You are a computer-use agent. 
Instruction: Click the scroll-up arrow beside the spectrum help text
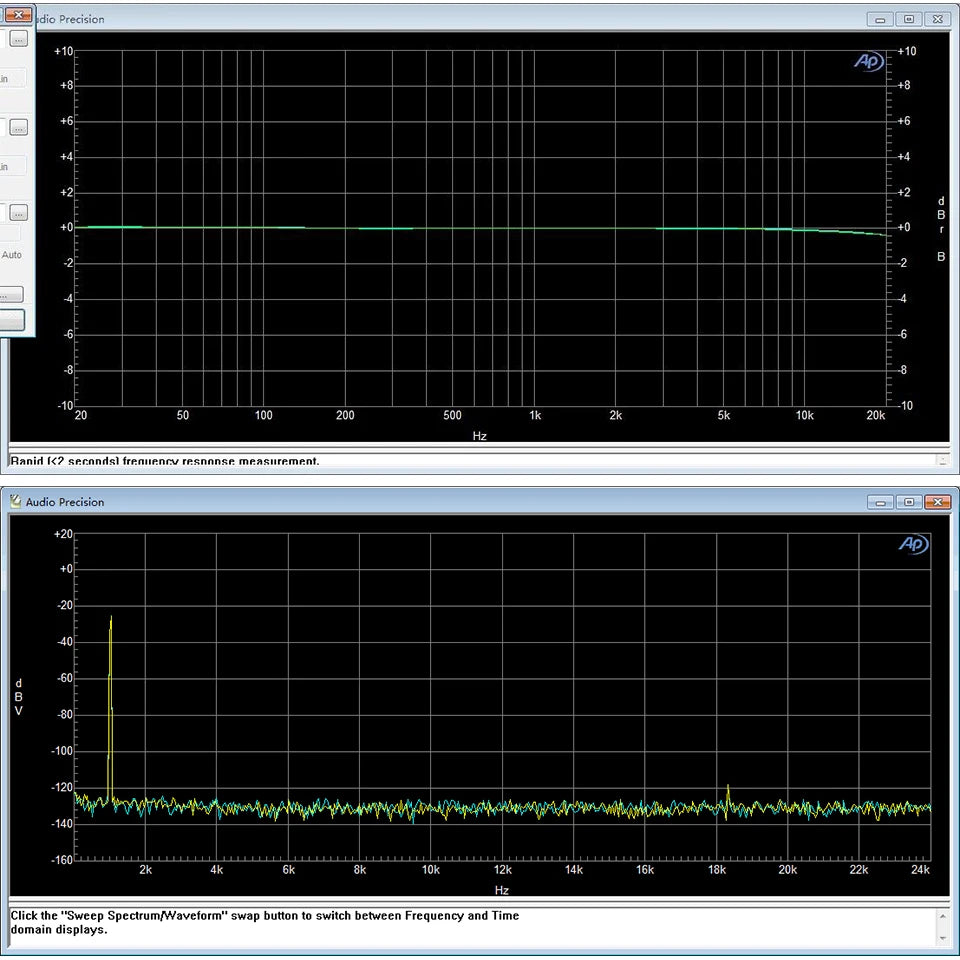click(943, 917)
